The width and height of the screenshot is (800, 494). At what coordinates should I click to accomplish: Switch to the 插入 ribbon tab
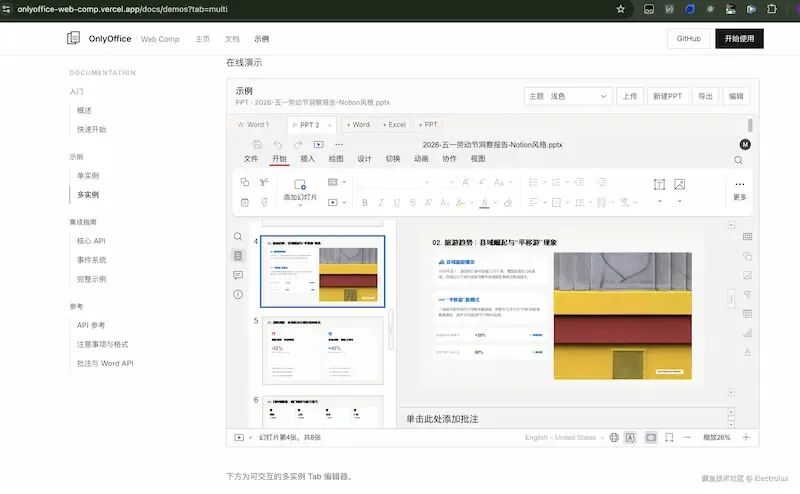tap(307, 159)
